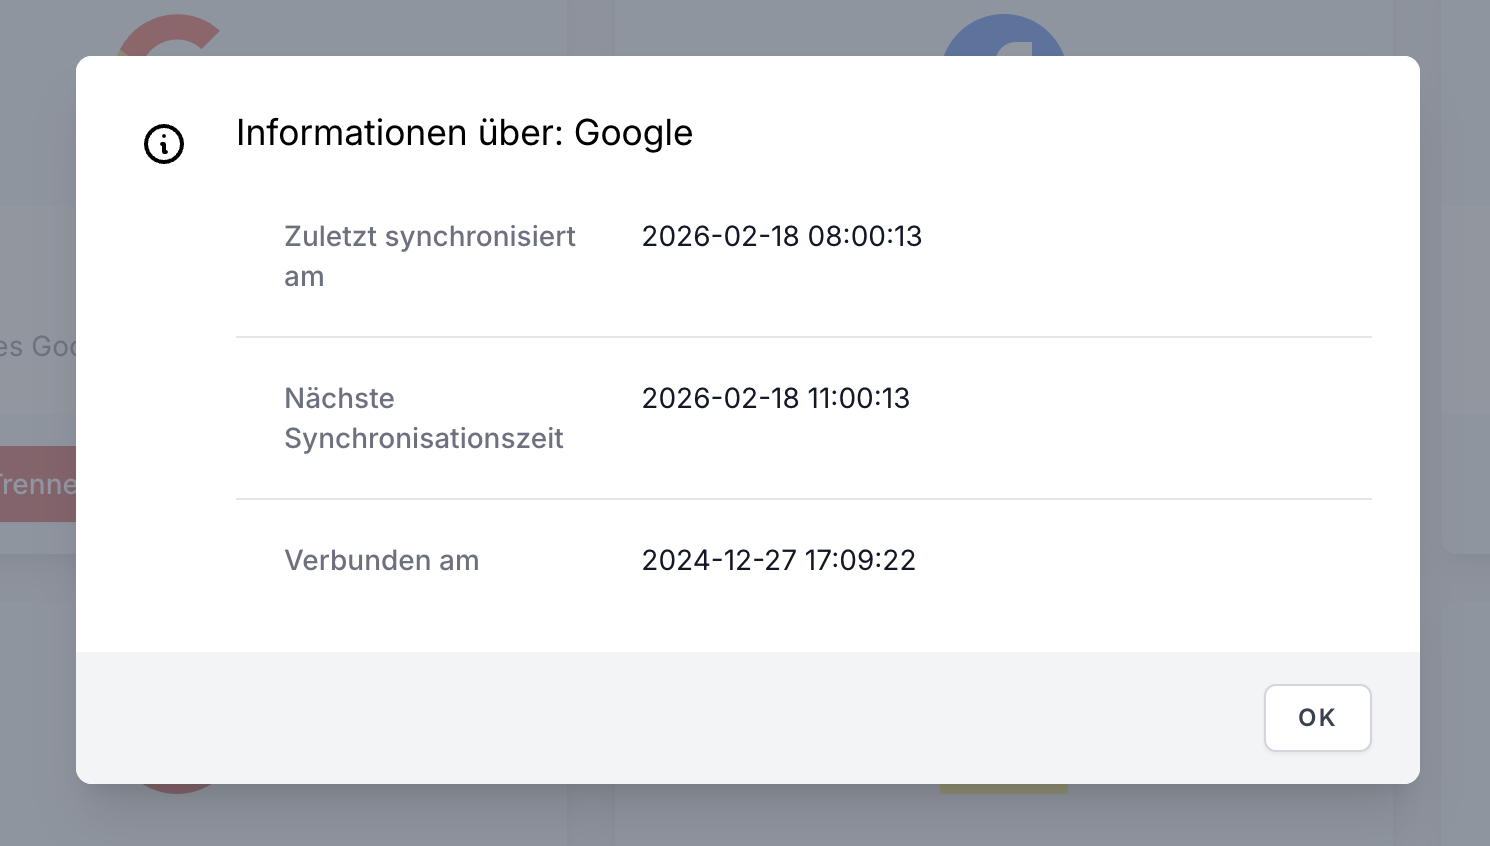Viewport: 1490px width, 846px height.
Task: Click the blue logo behind dialog top
Action: point(1003,36)
